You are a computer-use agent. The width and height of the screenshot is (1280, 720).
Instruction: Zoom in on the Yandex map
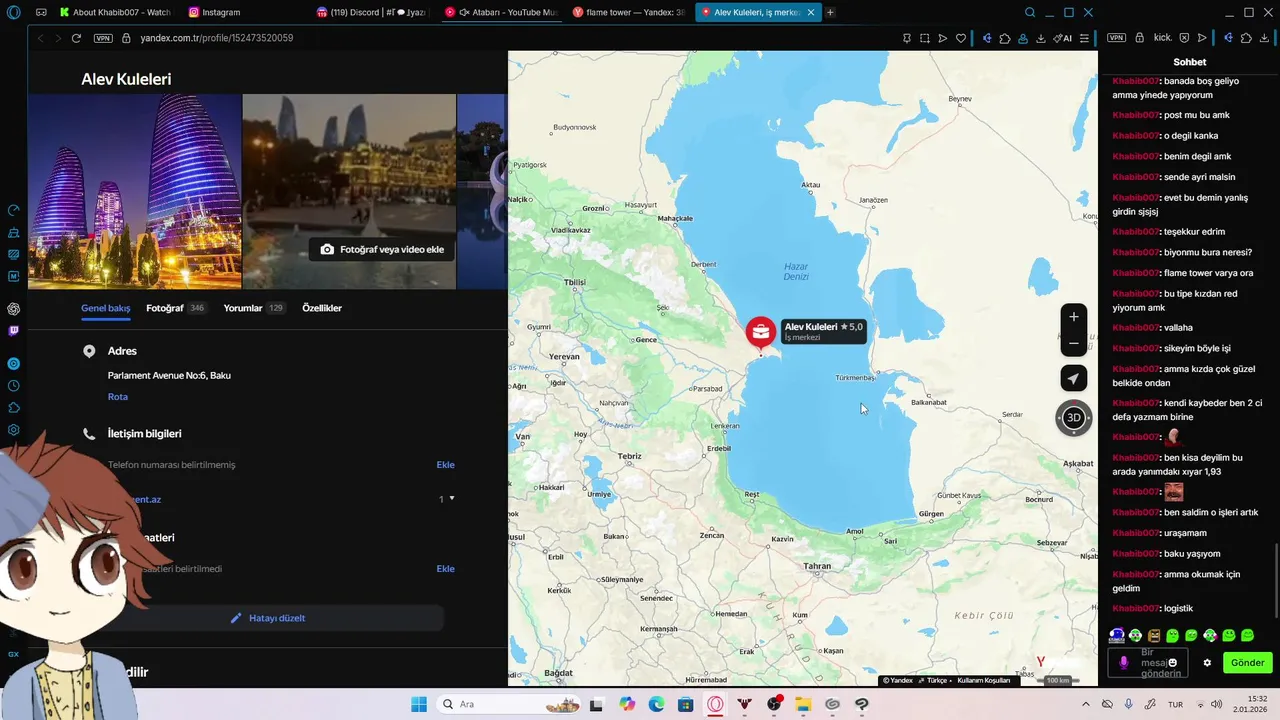[x=1073, y=317]
